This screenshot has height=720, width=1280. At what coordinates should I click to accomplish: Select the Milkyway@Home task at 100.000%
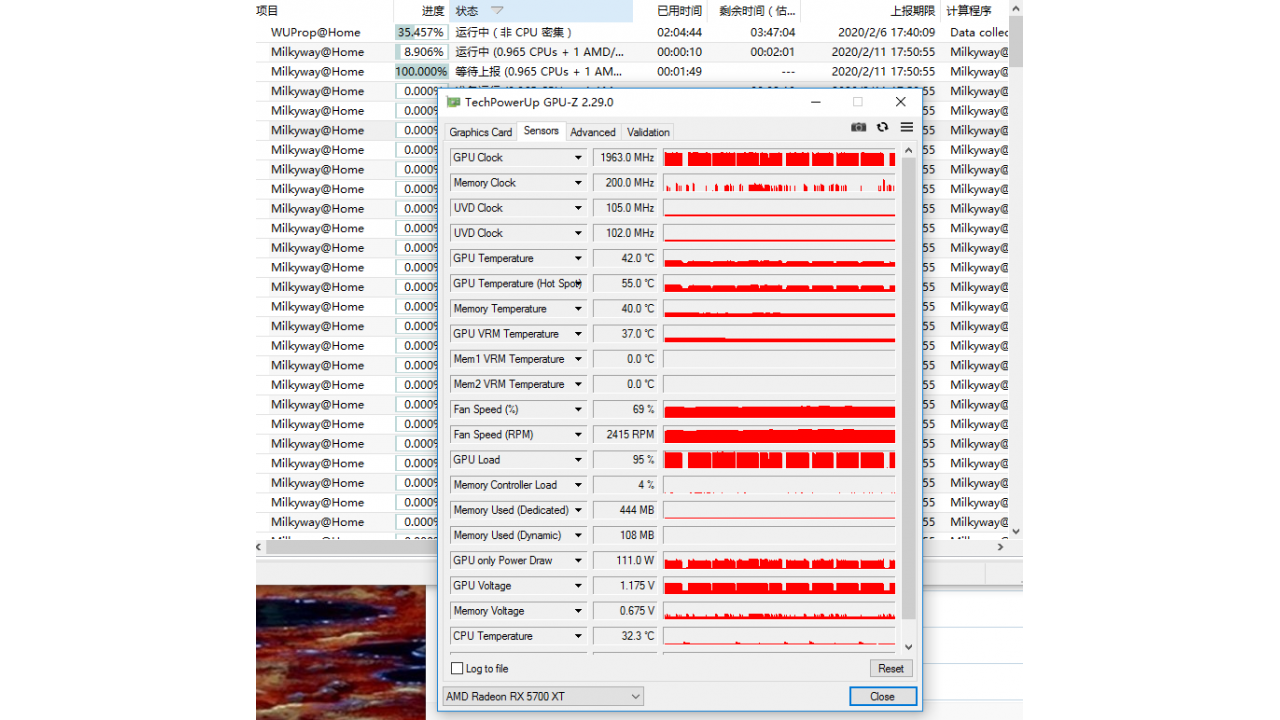click(x=633, y=71)
